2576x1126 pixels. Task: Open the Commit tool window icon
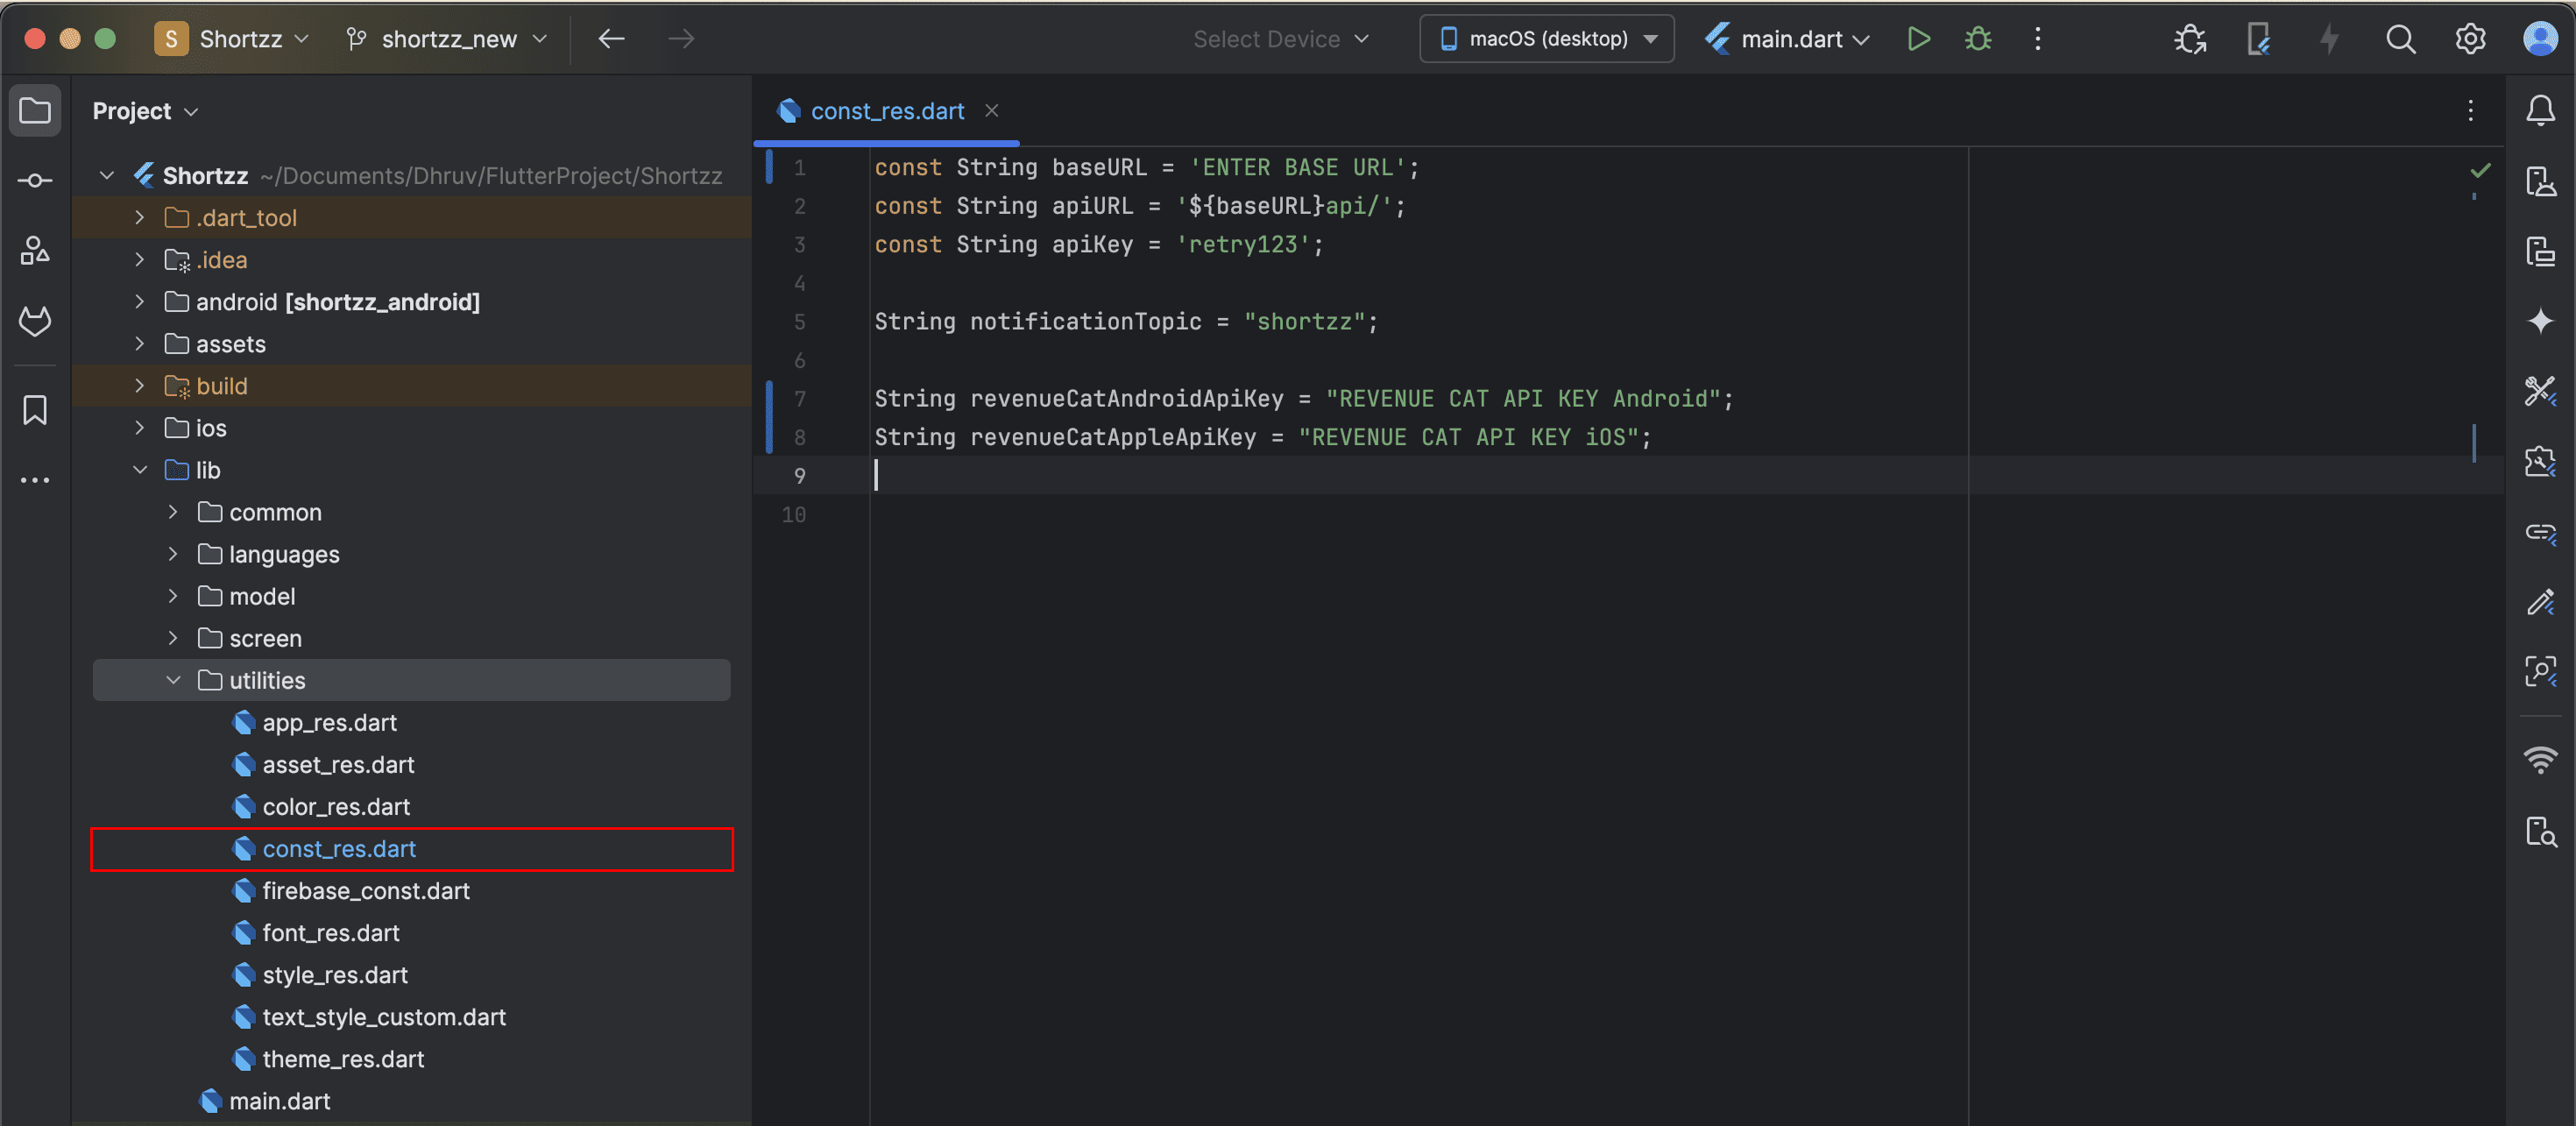[35, 180]
